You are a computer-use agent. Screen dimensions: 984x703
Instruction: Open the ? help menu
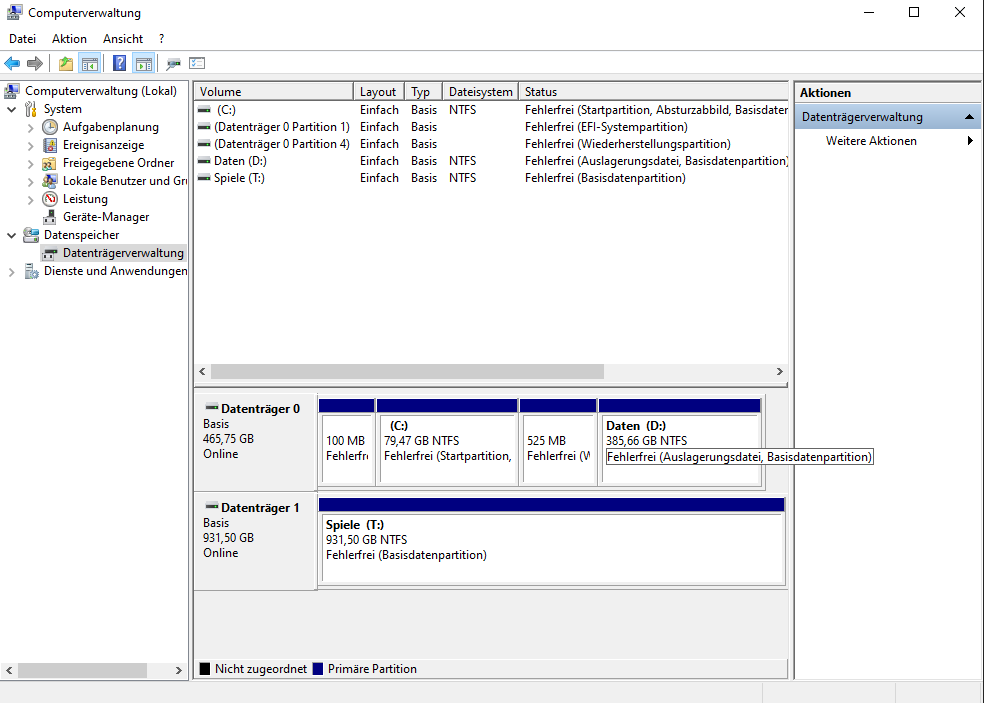(x=161, y=39)
